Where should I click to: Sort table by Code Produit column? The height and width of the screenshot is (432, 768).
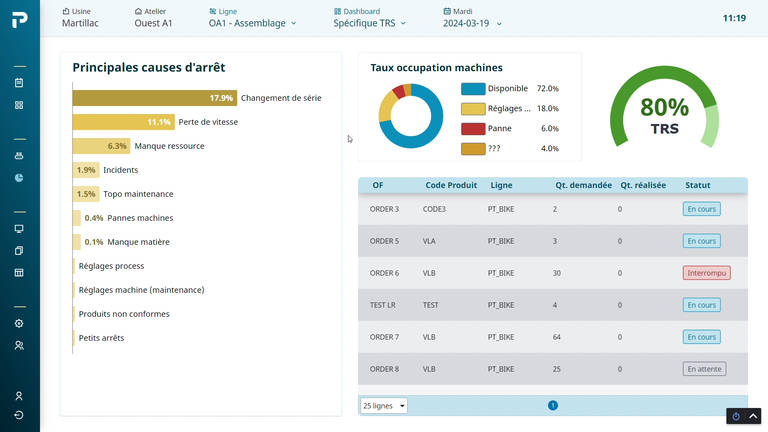point(451,185)
